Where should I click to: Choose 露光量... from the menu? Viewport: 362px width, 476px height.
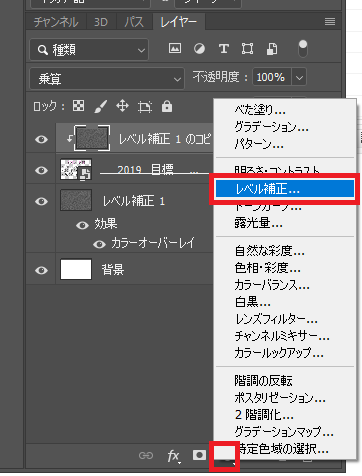[285, 223]
